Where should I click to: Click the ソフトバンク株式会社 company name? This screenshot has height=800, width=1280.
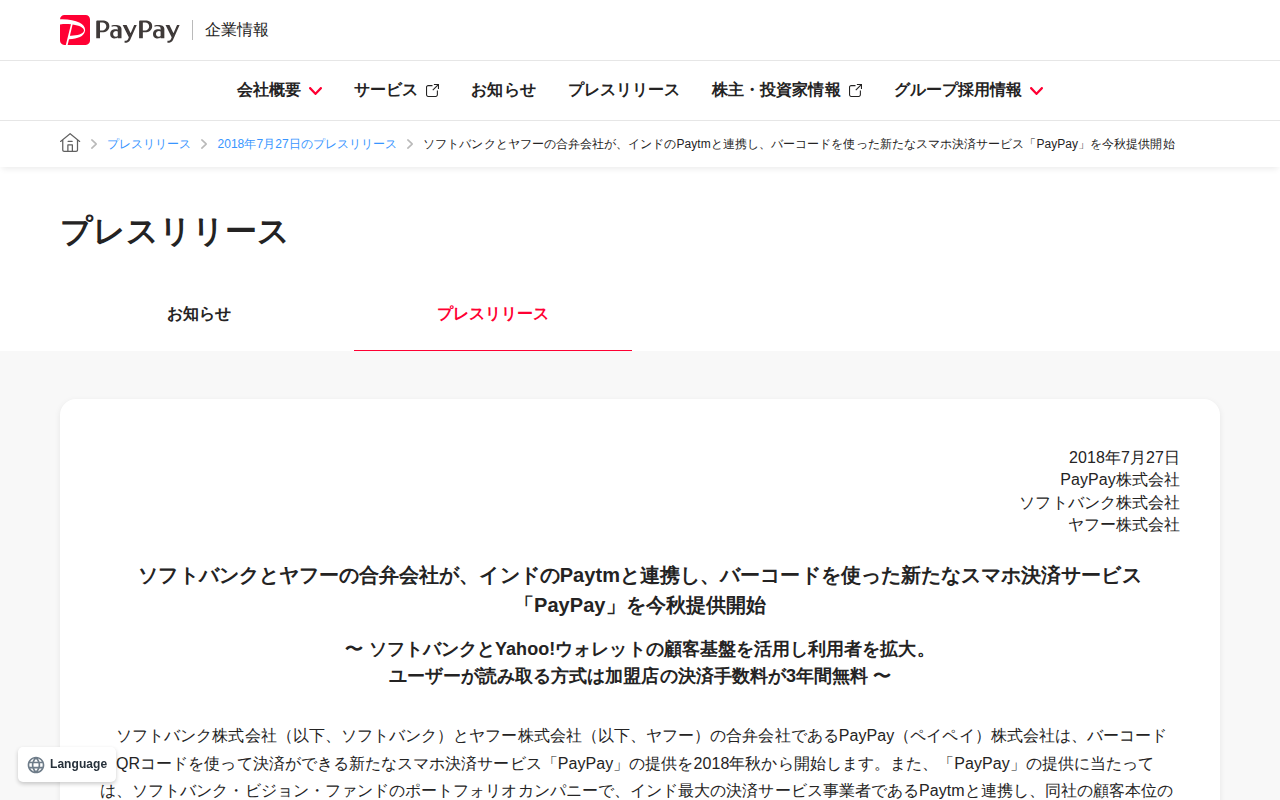pyautogui.click(x=1099, y=503)
